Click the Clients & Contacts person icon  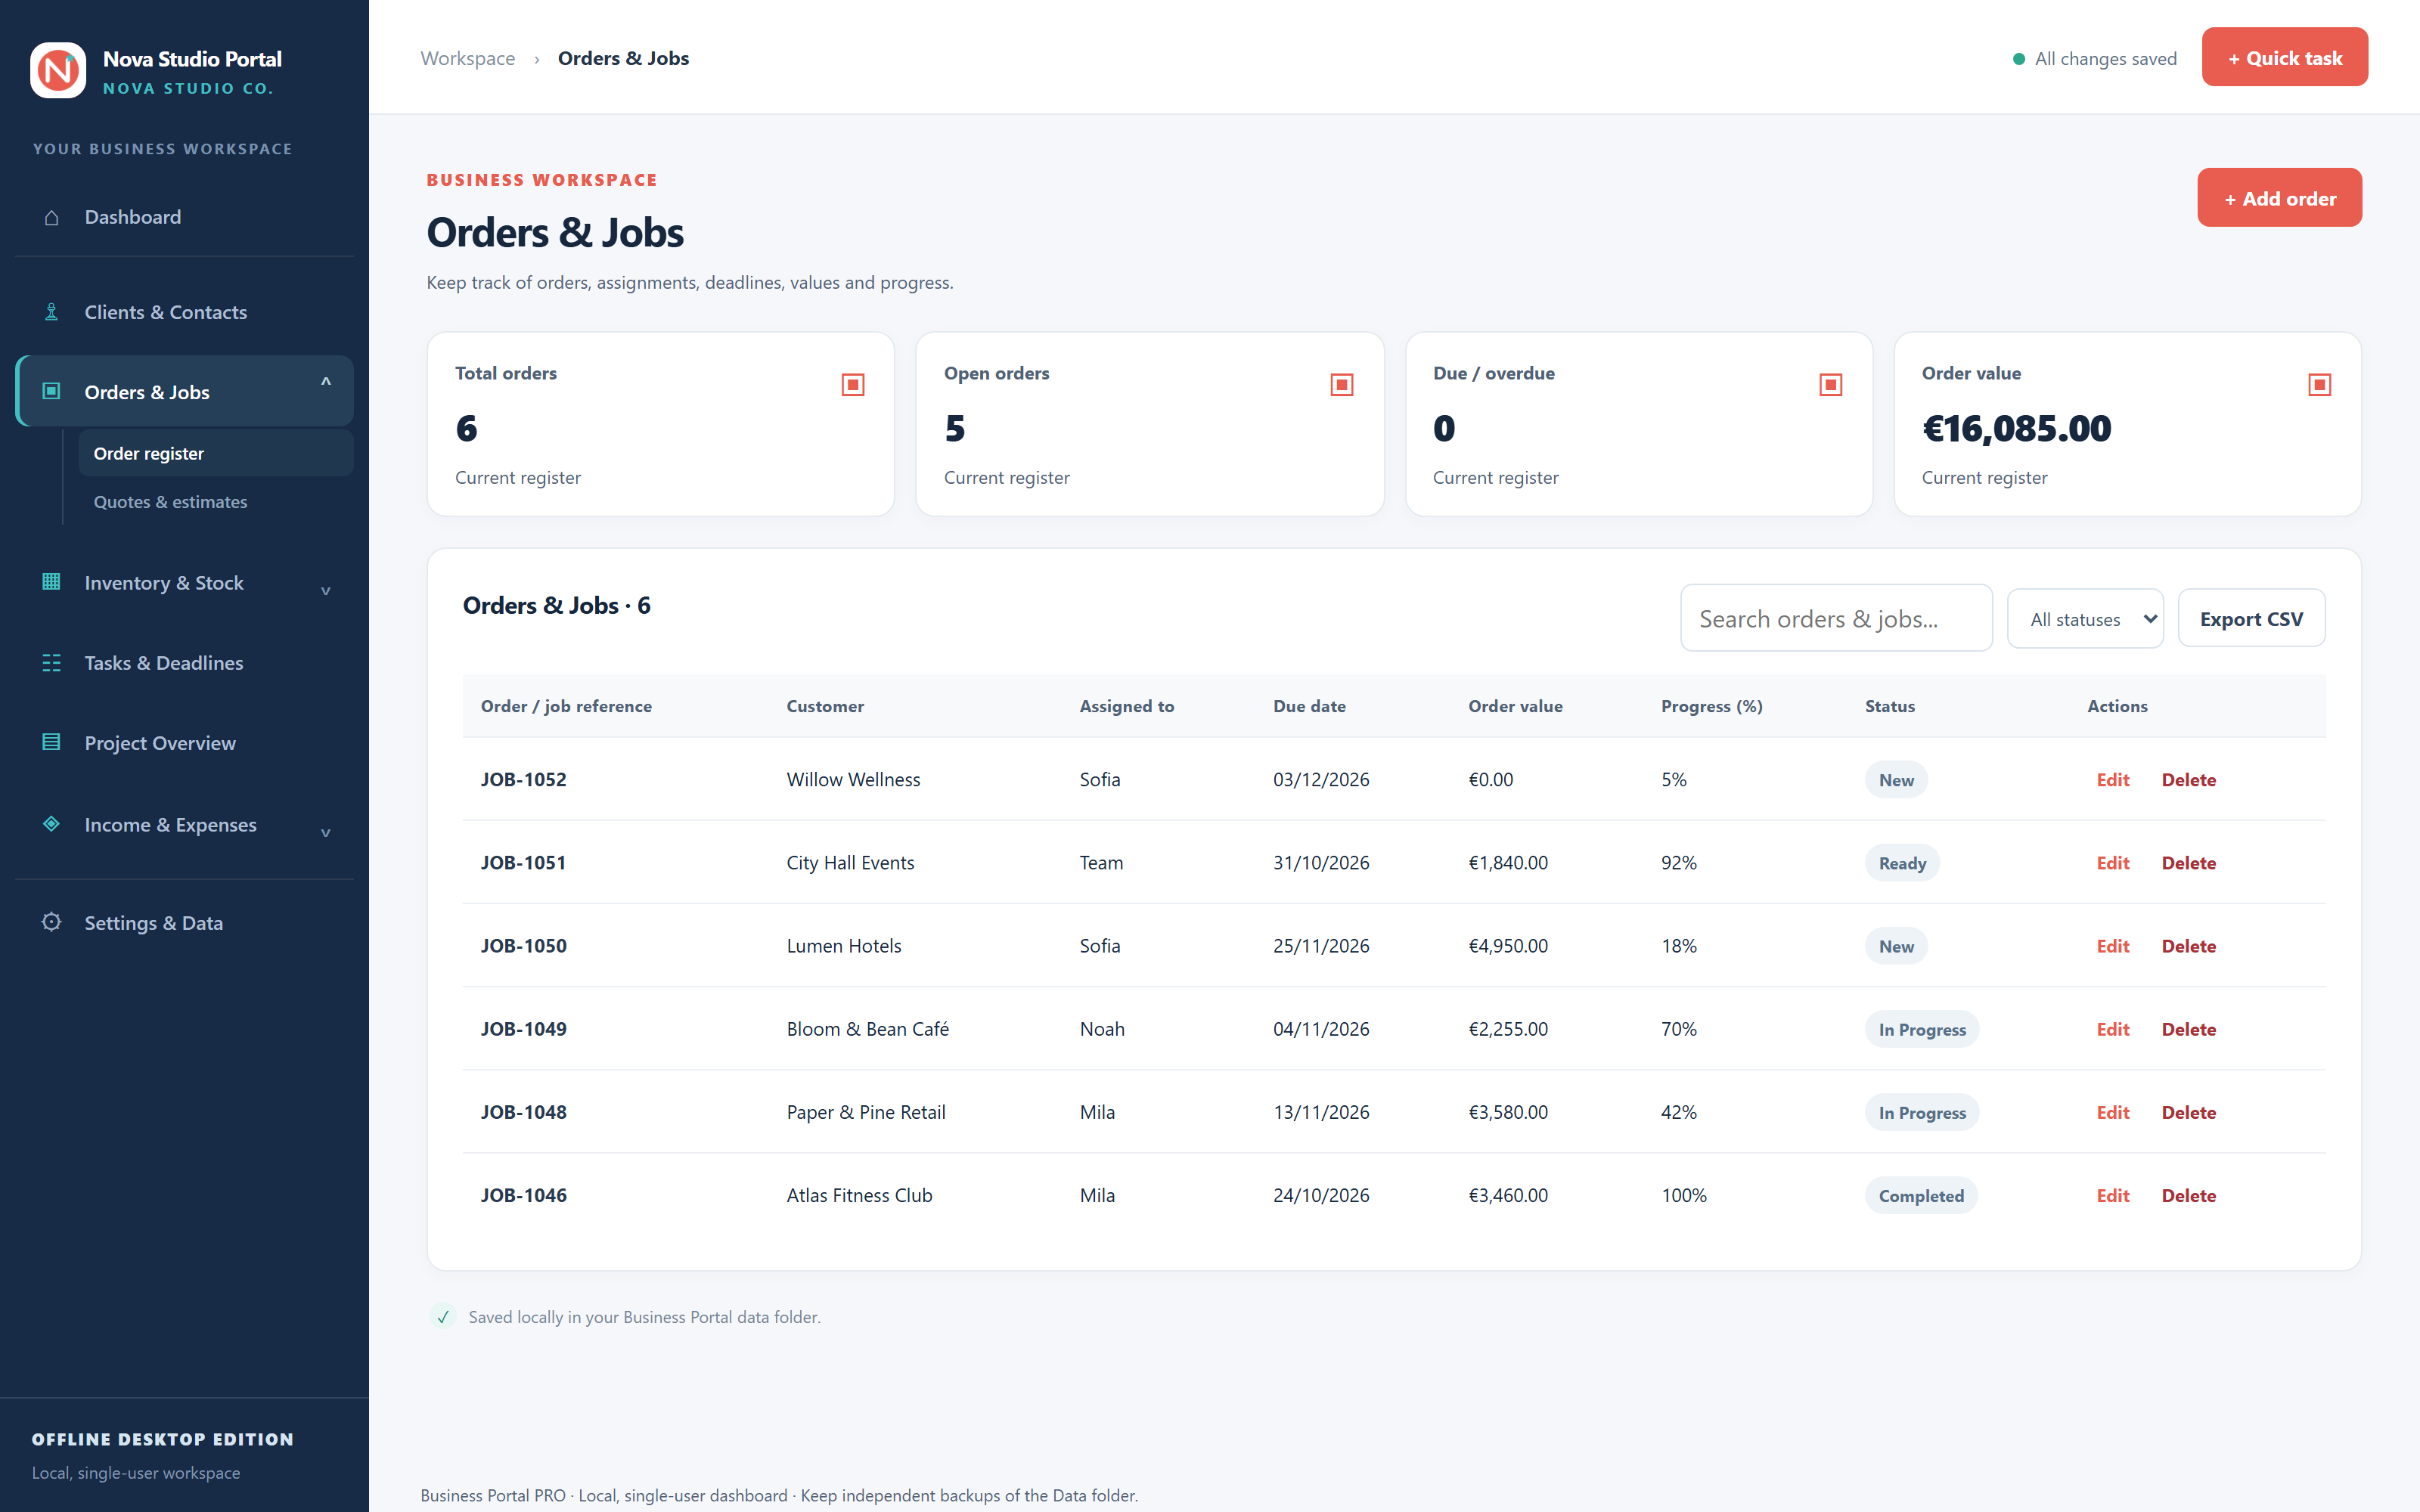(51, 312)
